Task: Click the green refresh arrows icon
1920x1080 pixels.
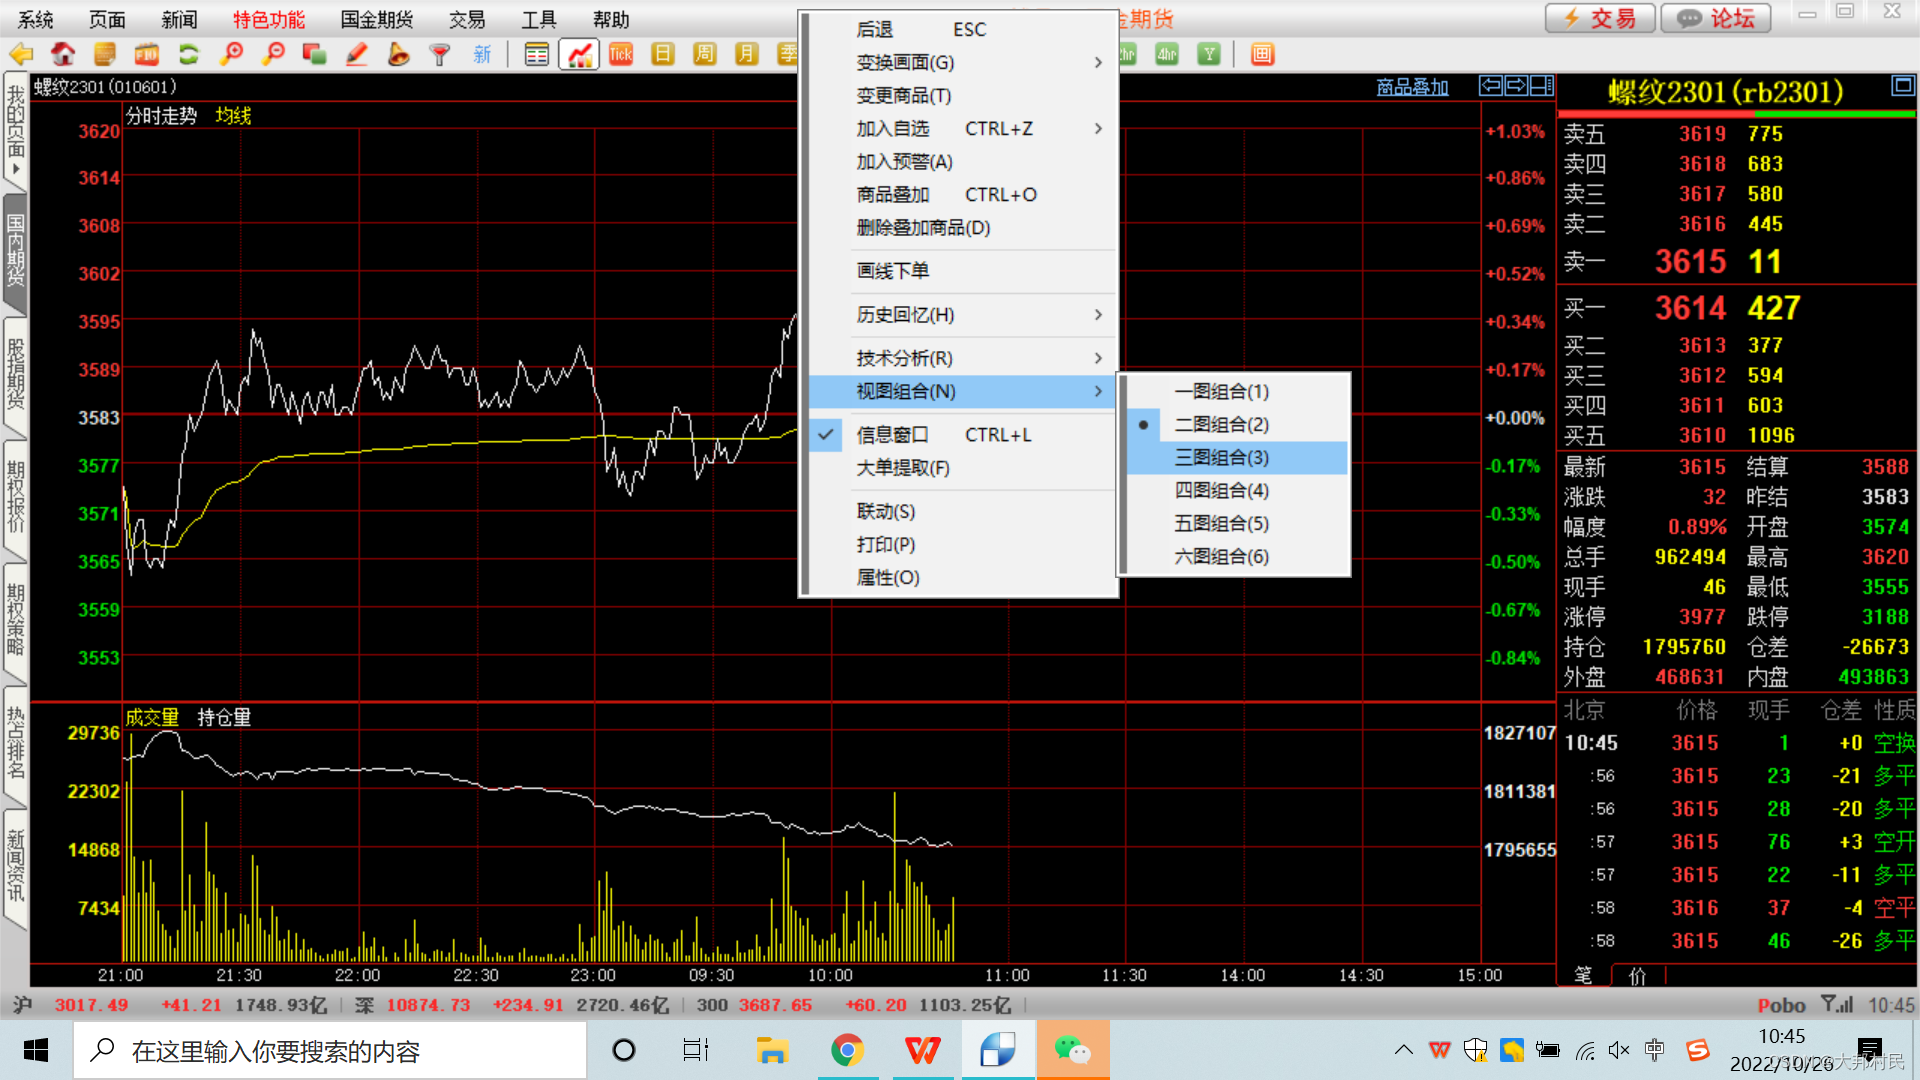Action: (189, 55)
